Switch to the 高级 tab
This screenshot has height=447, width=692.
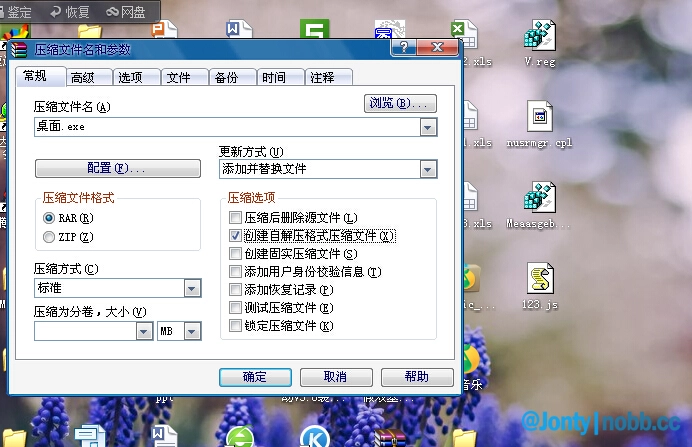[83, 78]
